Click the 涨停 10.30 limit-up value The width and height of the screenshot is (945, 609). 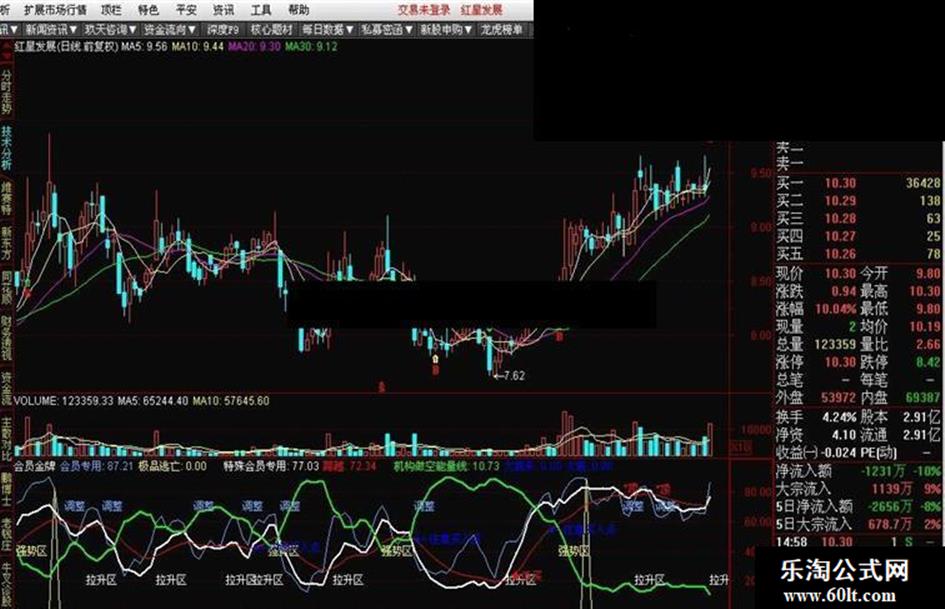840,362
